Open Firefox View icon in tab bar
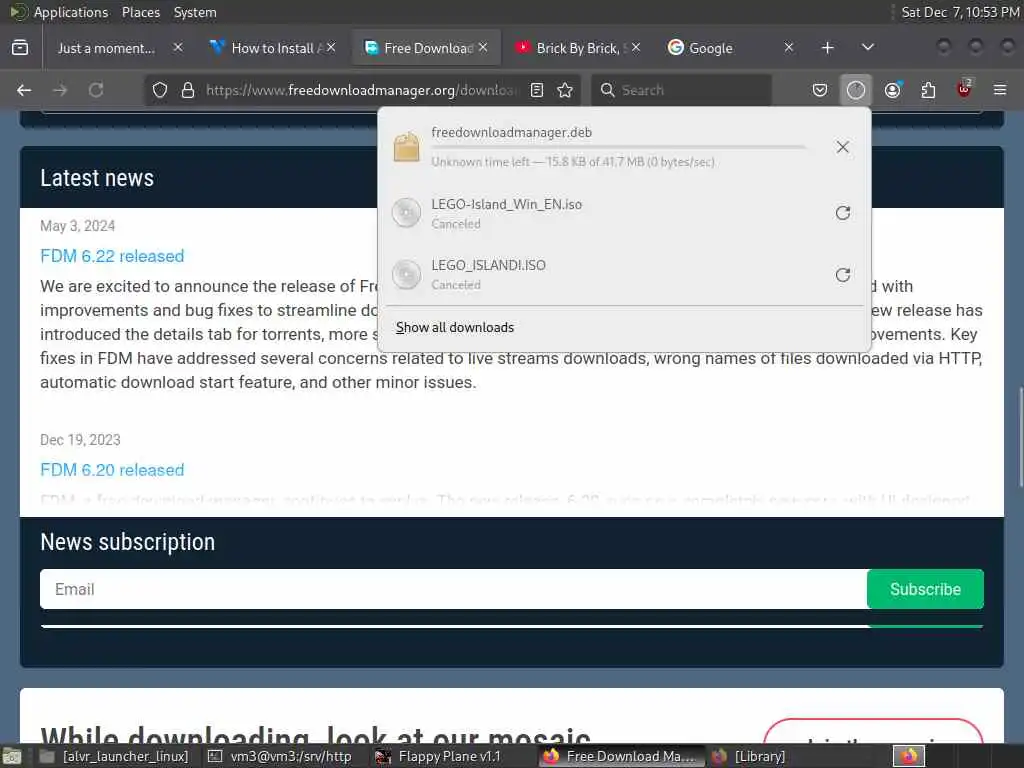 (20, 48)
